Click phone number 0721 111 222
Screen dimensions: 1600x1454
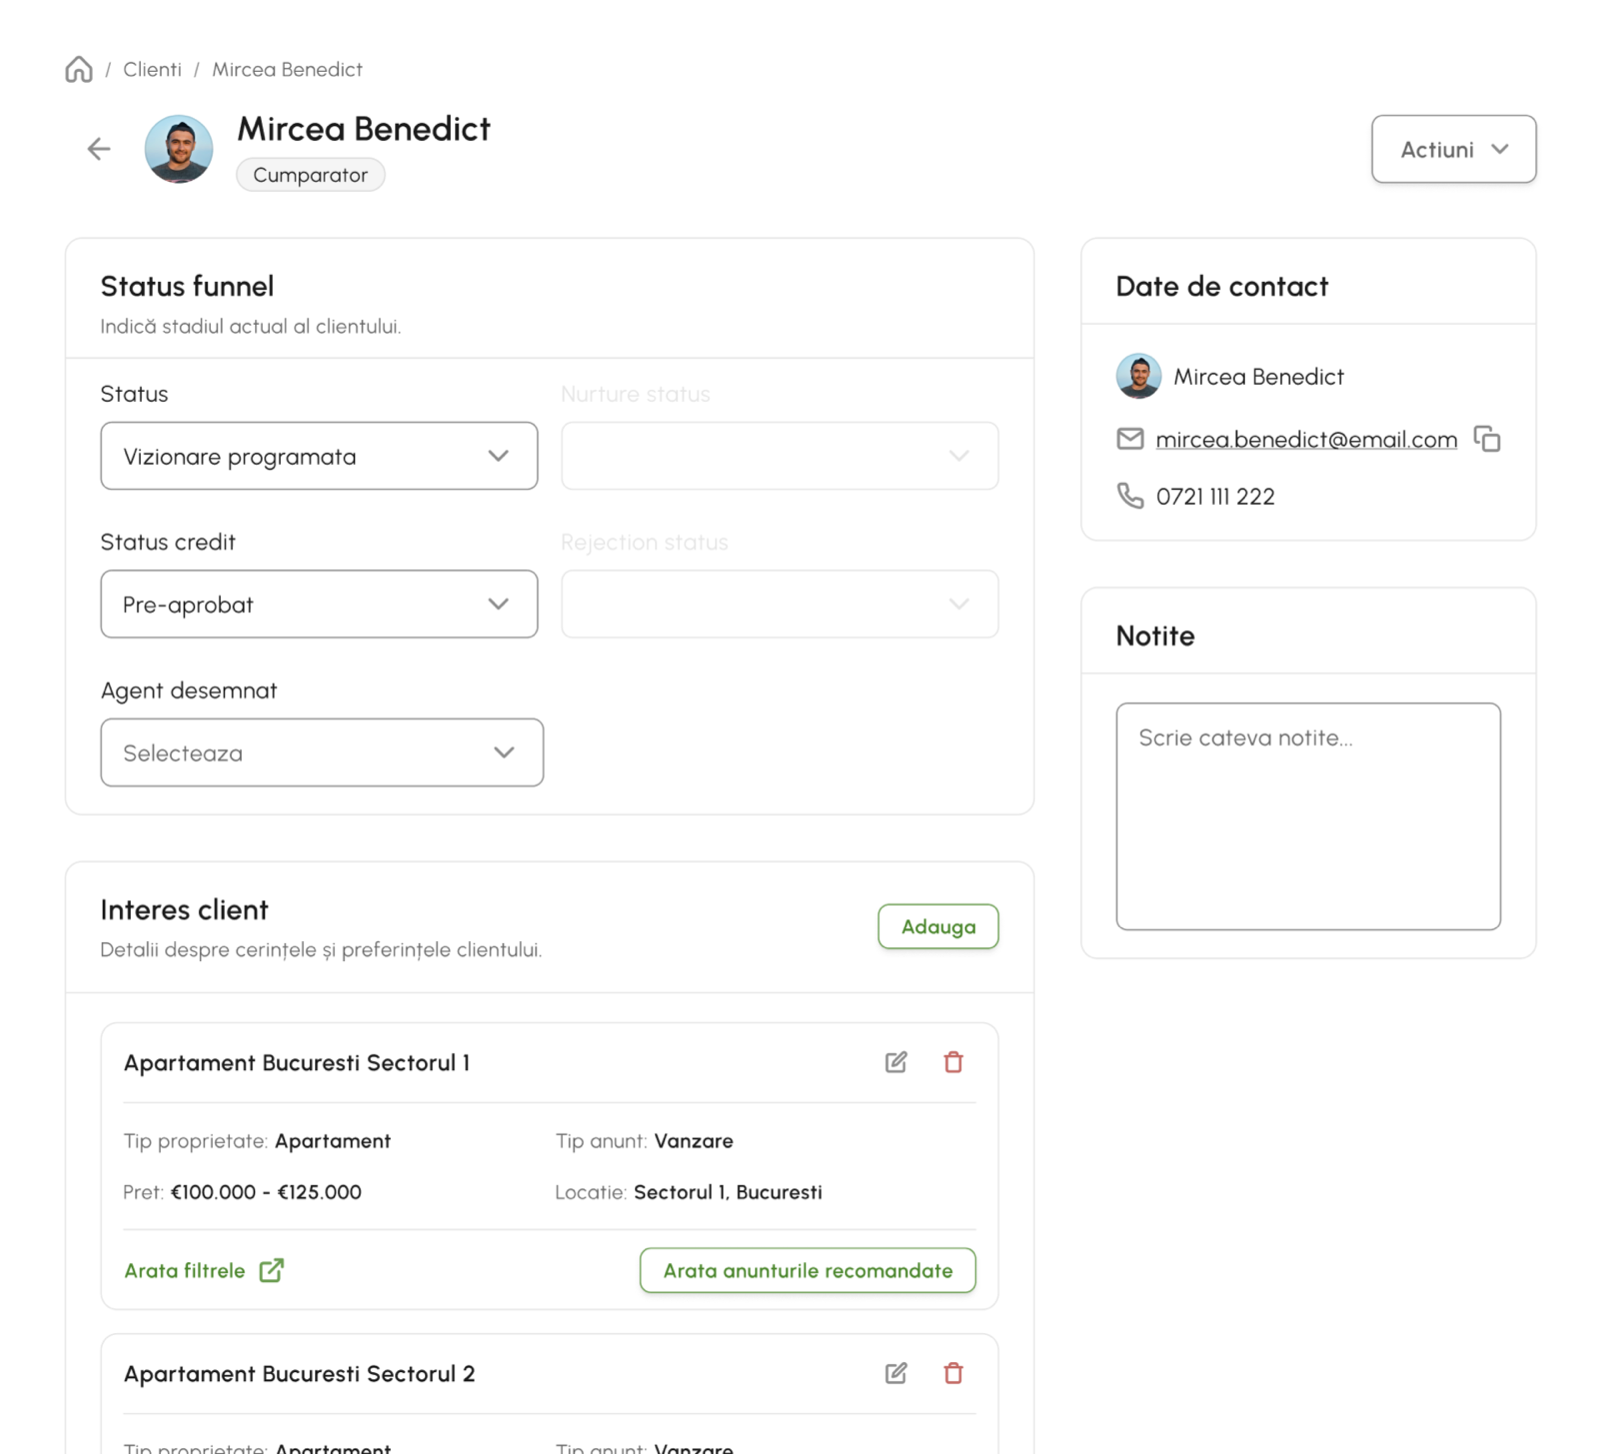1215,496
